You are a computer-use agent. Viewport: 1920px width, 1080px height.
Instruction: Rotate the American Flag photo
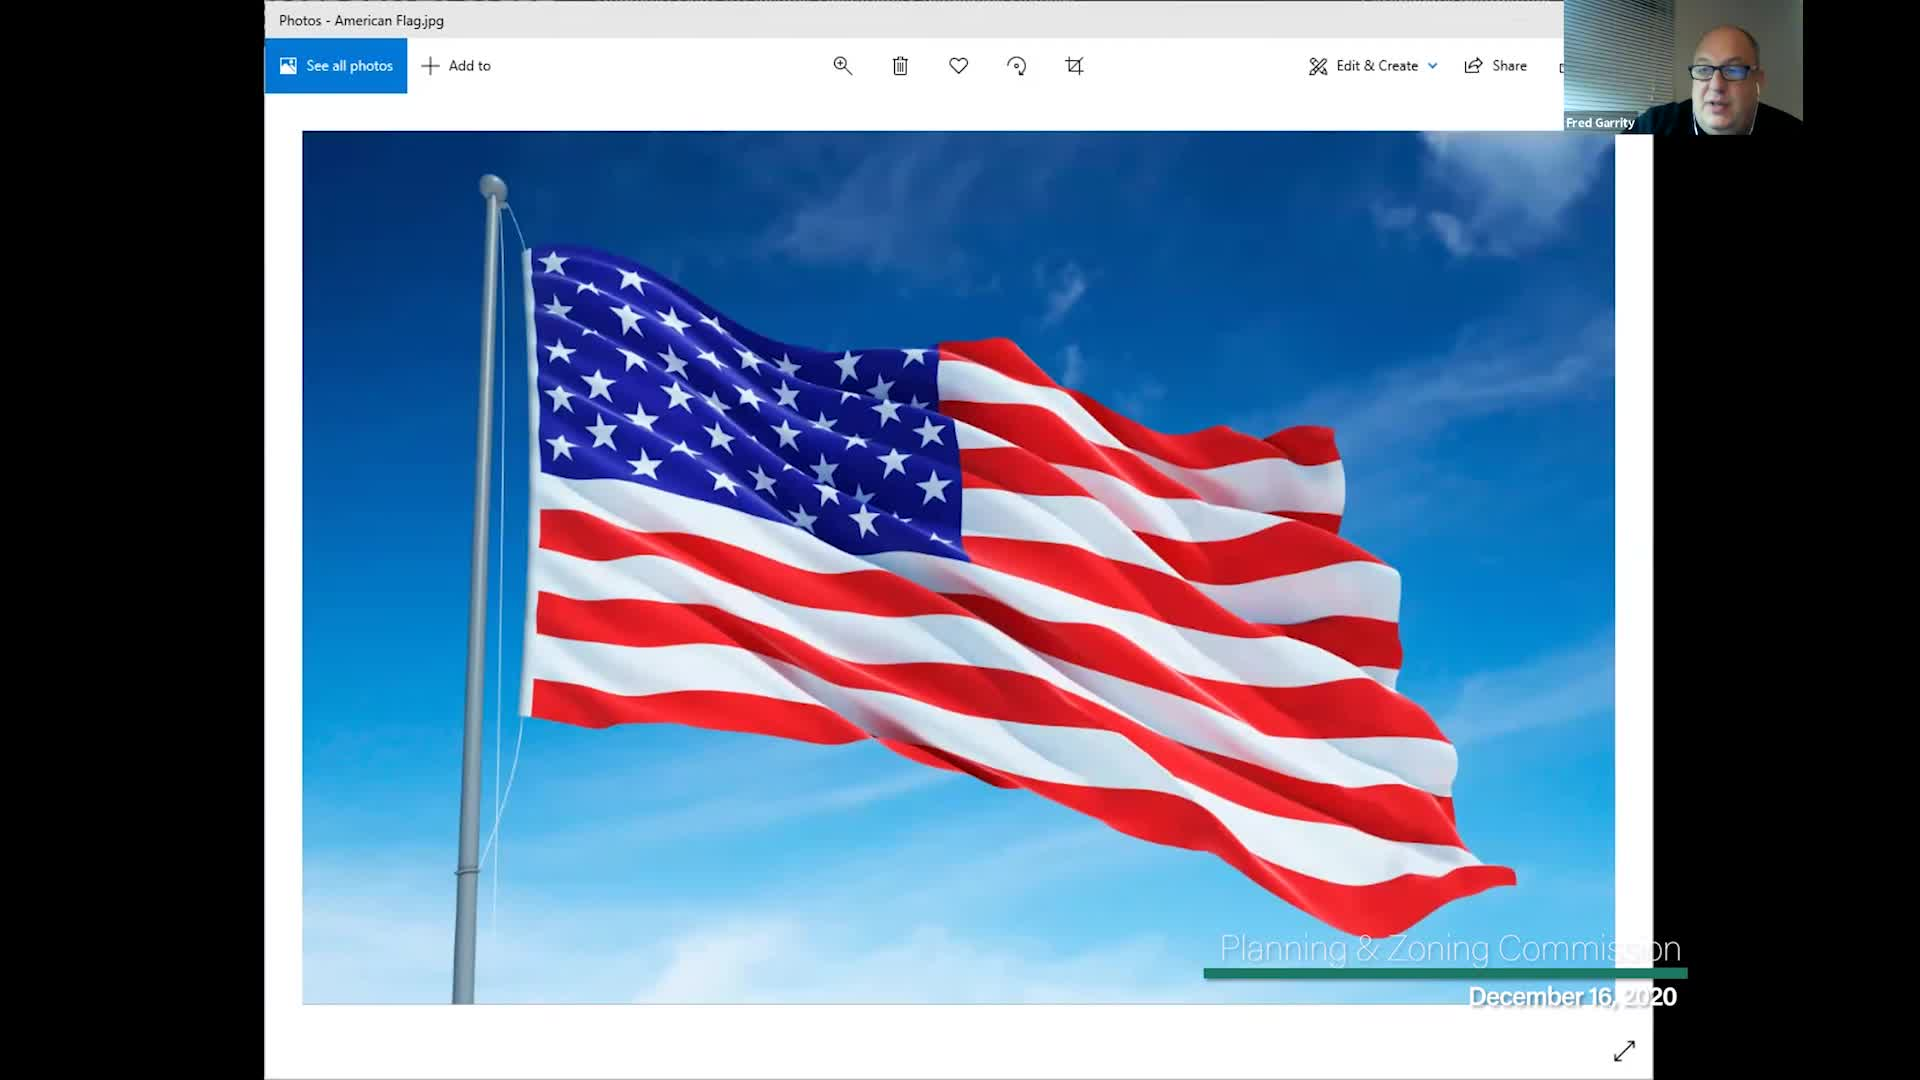click(x=1016, y=66)
